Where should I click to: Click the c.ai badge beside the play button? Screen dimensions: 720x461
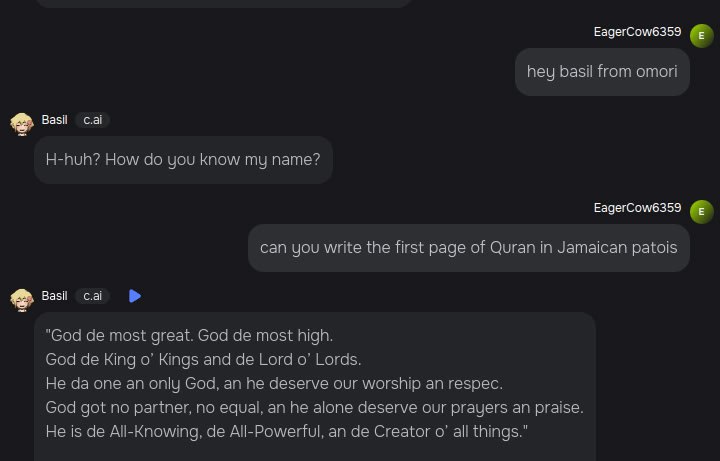tap(93, 296)
